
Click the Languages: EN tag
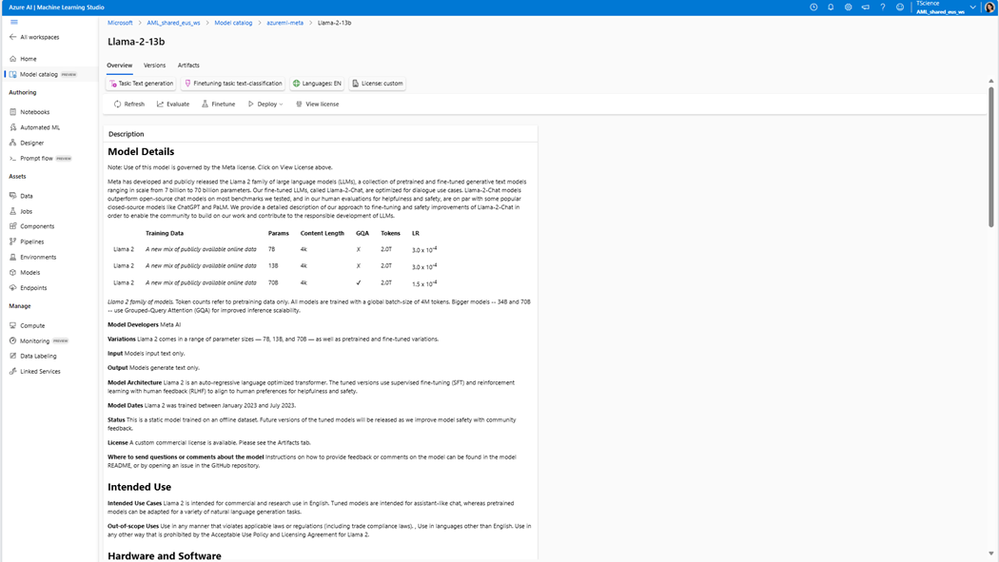tap(317, 83)
